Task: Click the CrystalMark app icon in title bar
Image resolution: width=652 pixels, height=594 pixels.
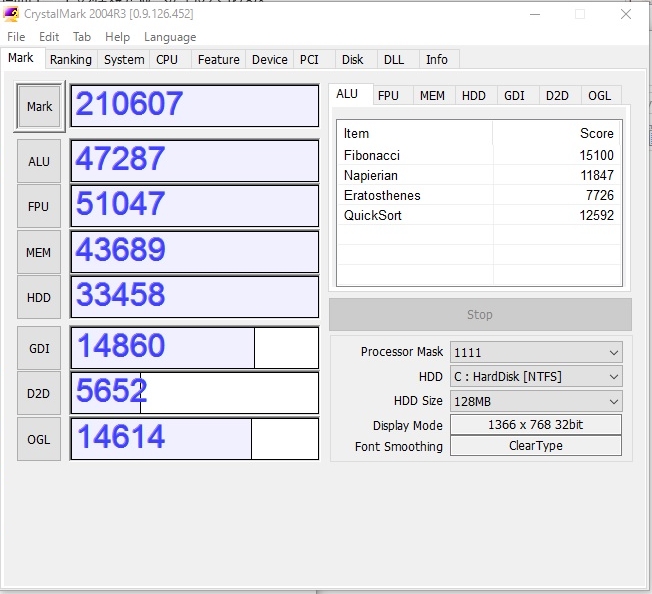Action: click(x=11, y=14)
